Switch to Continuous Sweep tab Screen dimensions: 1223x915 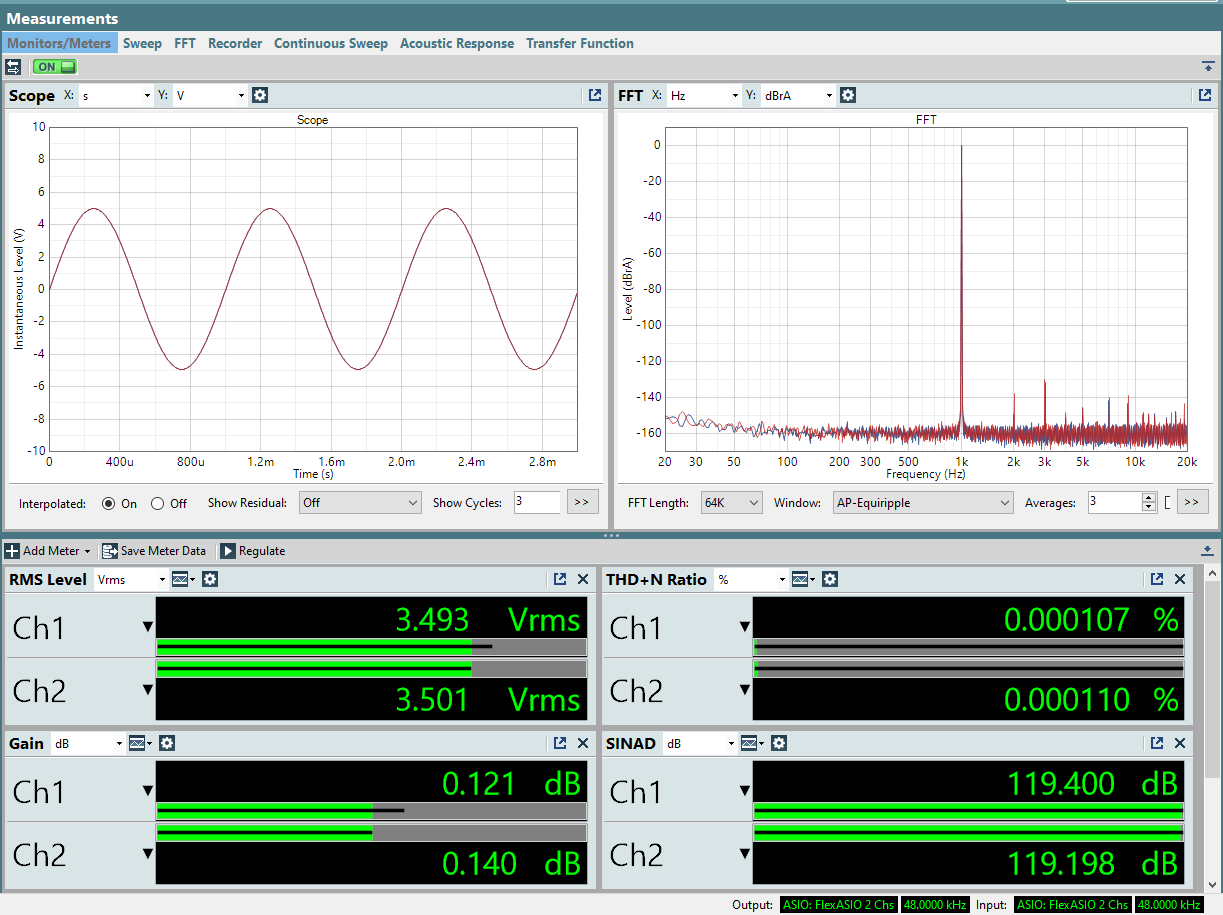pos(331,43)
